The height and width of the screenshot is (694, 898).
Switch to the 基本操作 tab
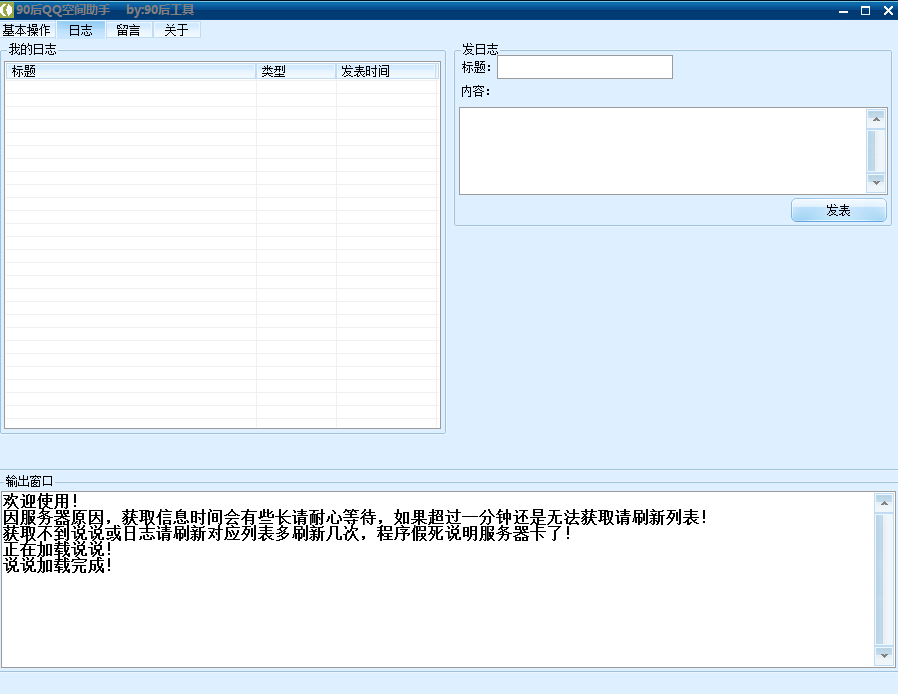coord(27,30)
